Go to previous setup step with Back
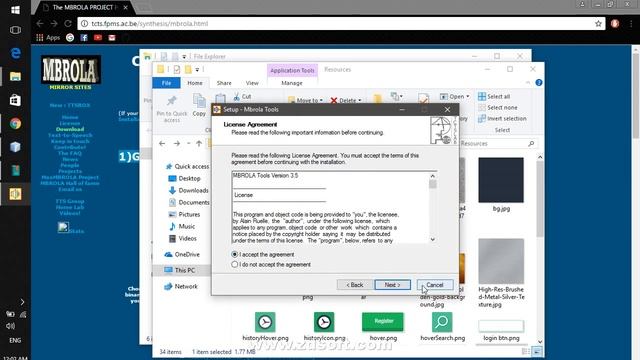 pyautogui.click(x=355, y=285)
